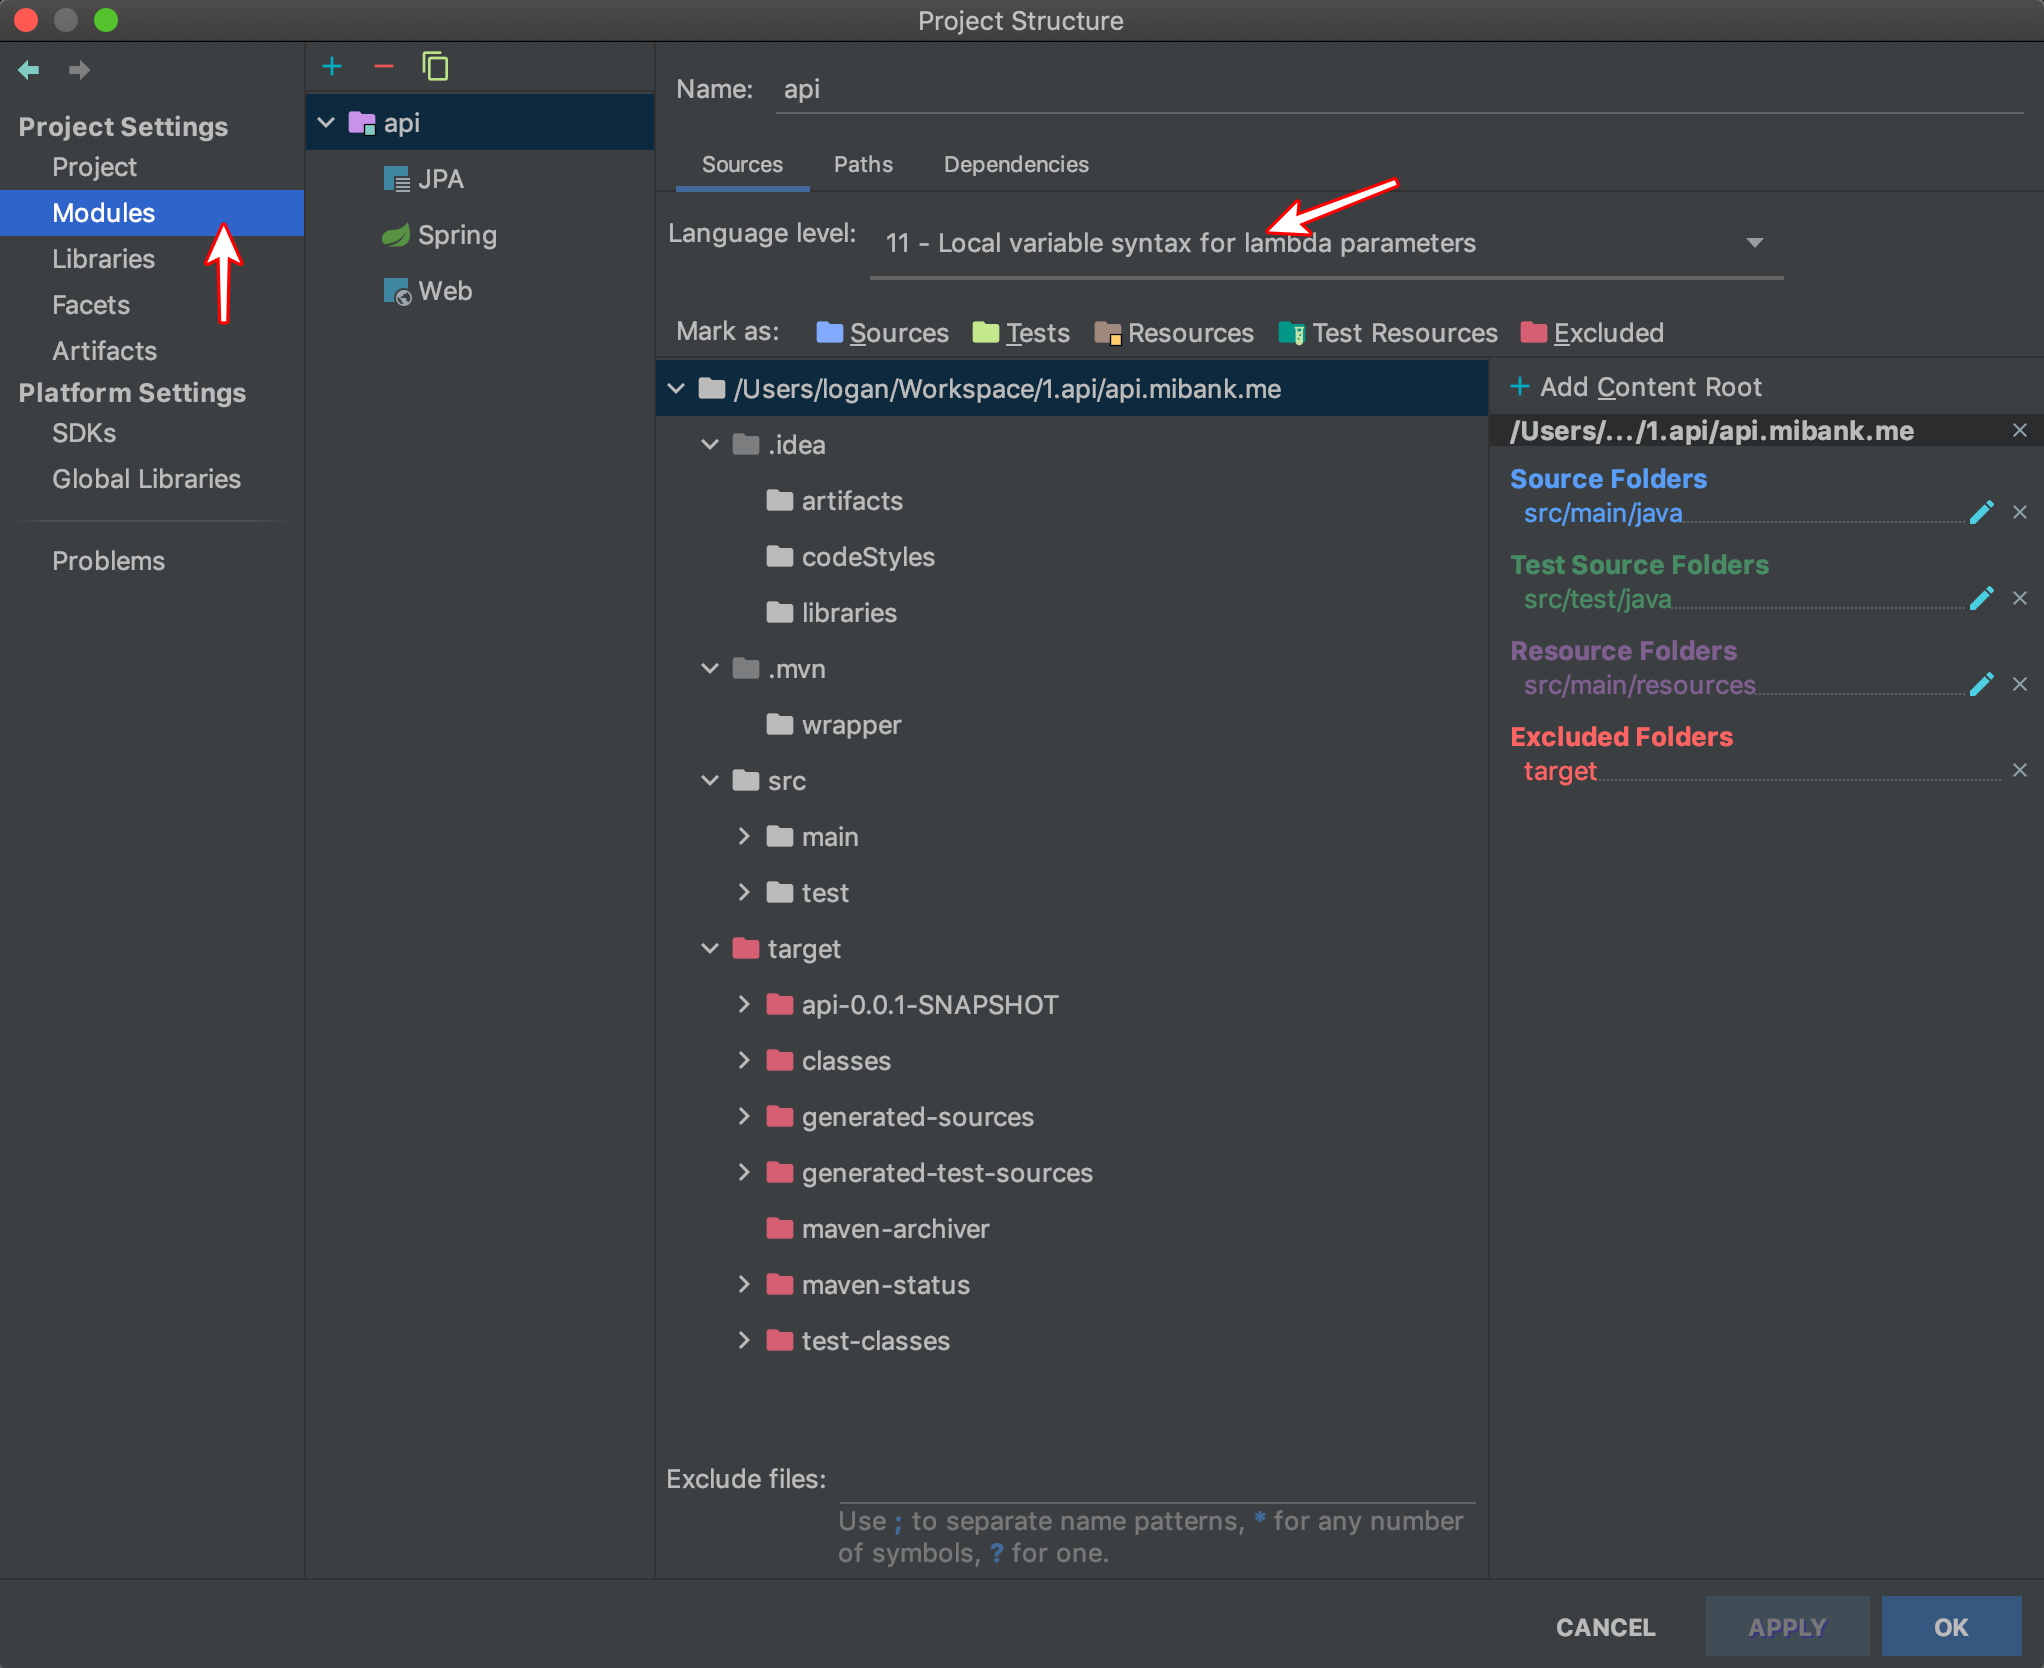Expand the main folder
The height and width of the screenshot is (1668, 2044).
(744, 837)
